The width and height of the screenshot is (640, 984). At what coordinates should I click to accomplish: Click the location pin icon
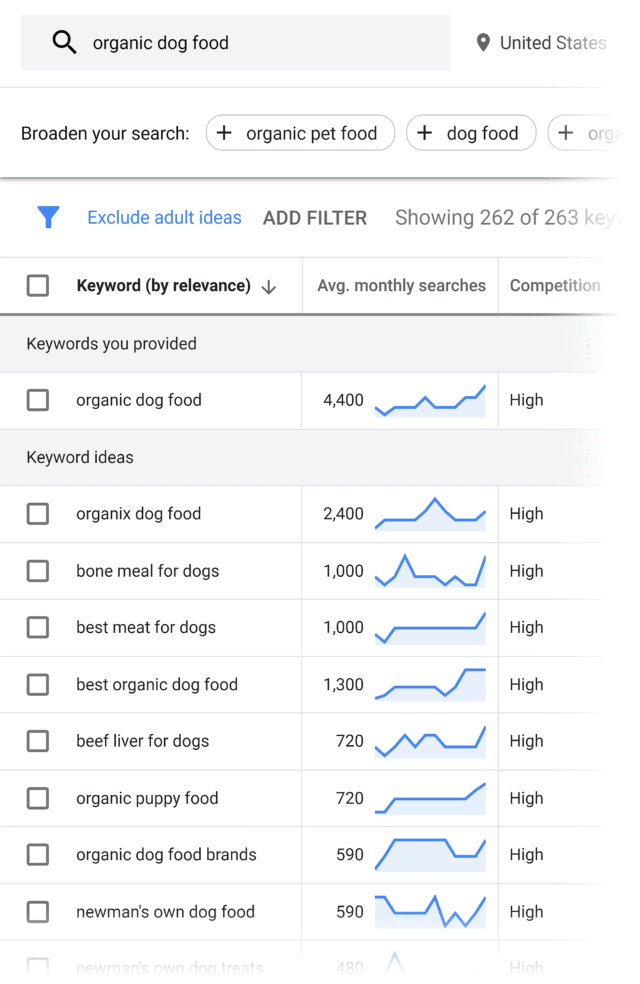click(484, 42)
